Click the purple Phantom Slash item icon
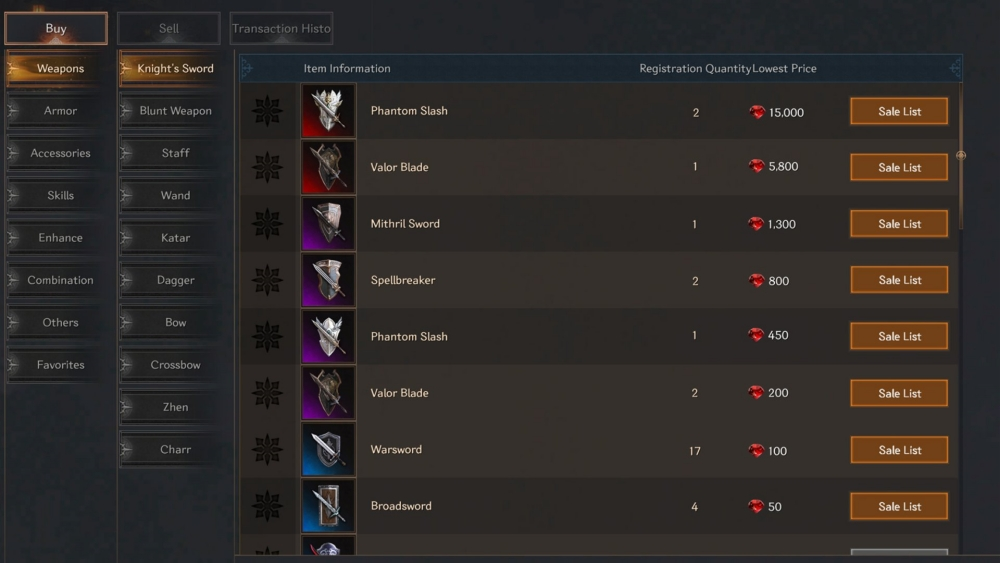This screenshot has width=1000, height=563. (328, 337)
